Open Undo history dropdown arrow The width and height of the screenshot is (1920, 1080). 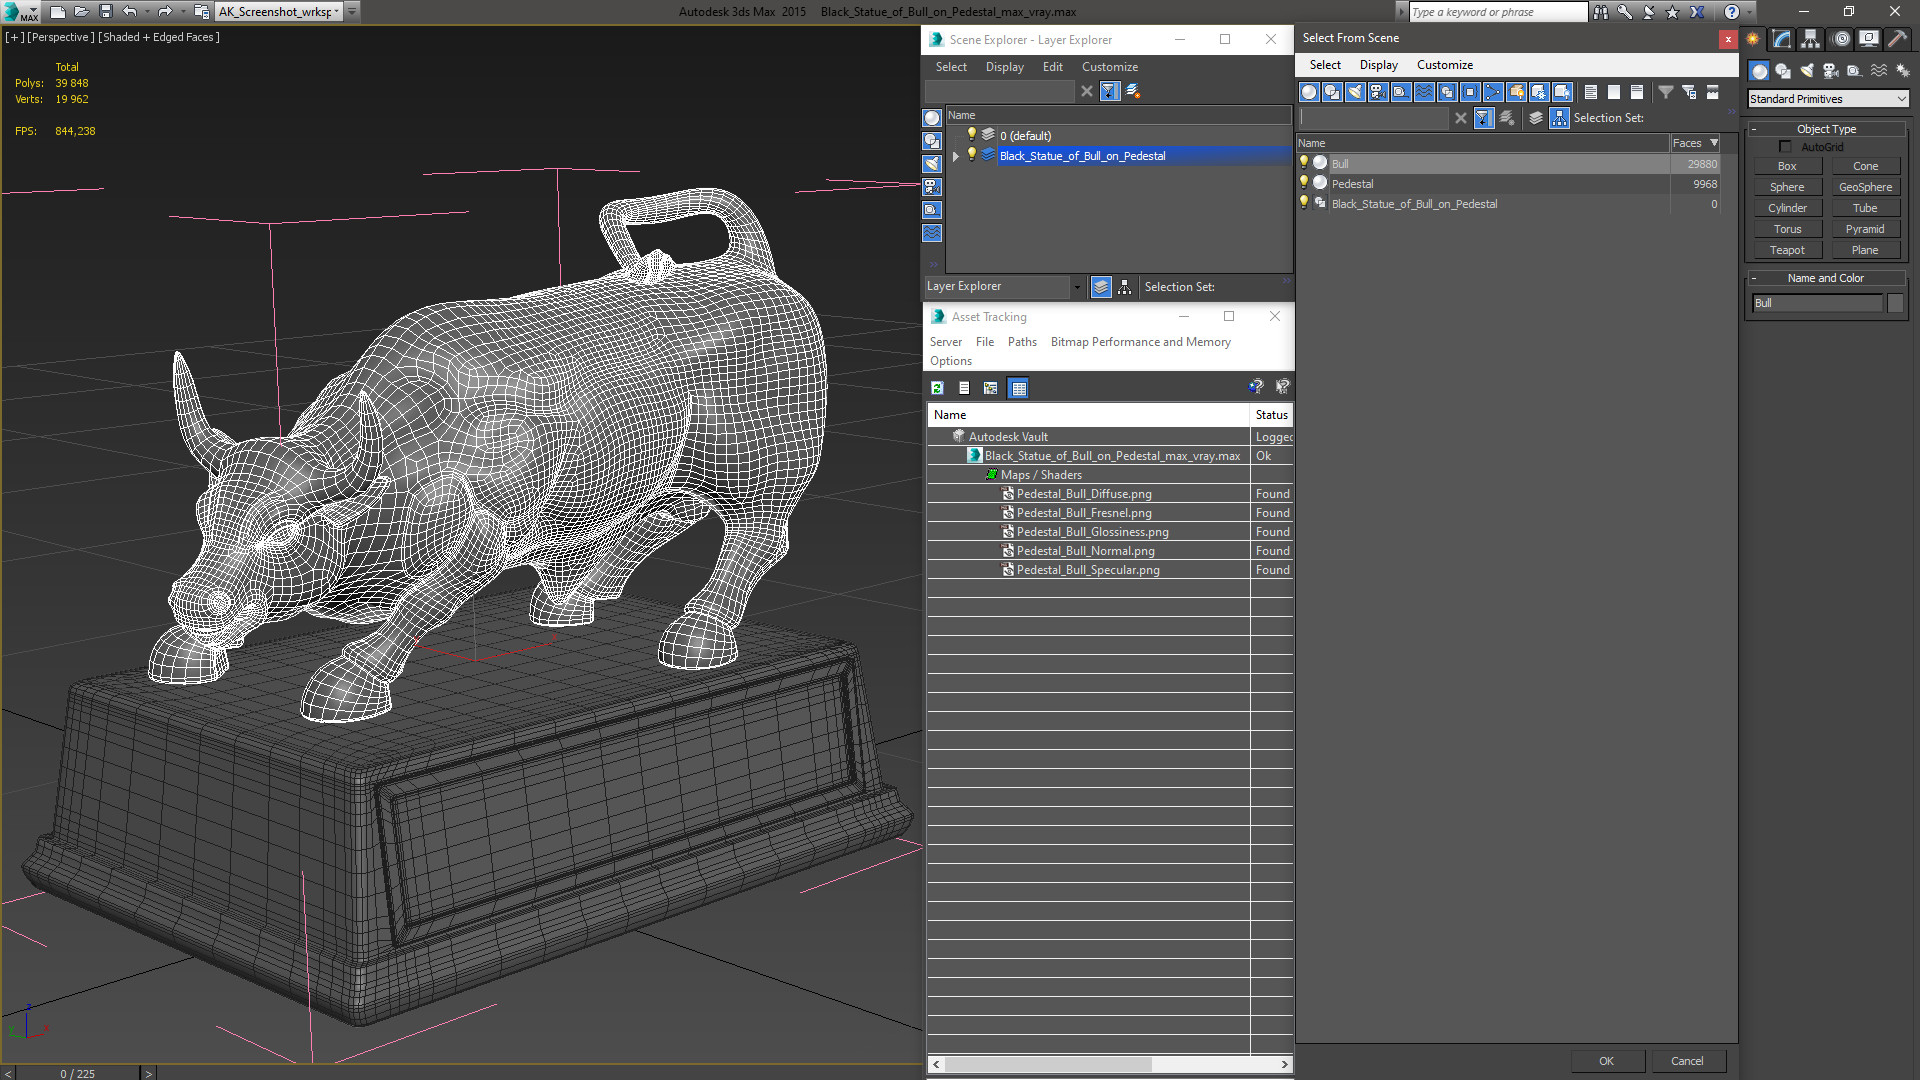coord(146,12)
